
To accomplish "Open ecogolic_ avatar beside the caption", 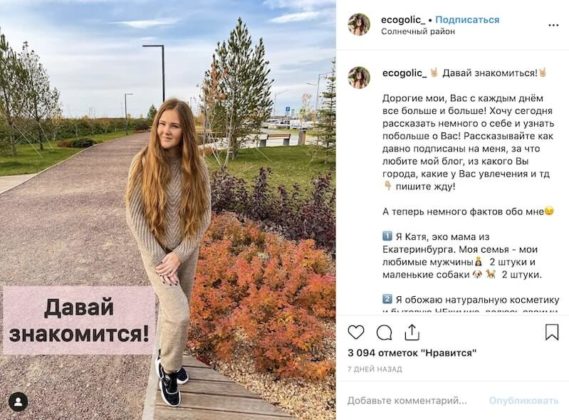I will [x=359, y=77].
